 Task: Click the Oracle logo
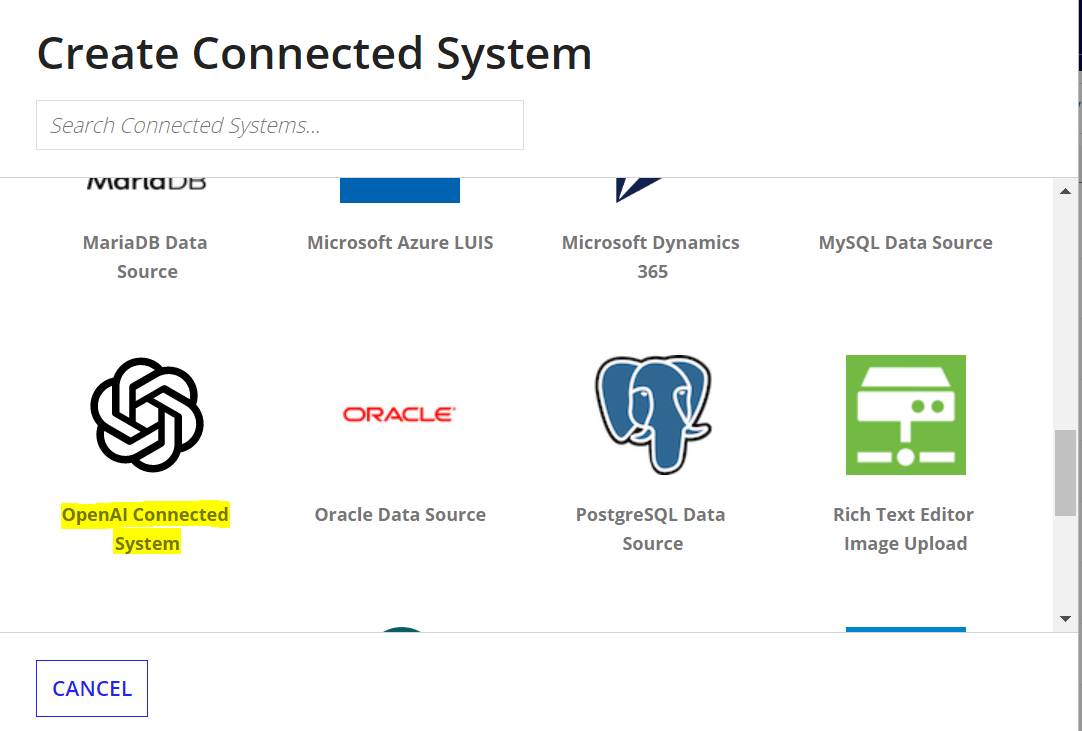[x=399, y=414]
